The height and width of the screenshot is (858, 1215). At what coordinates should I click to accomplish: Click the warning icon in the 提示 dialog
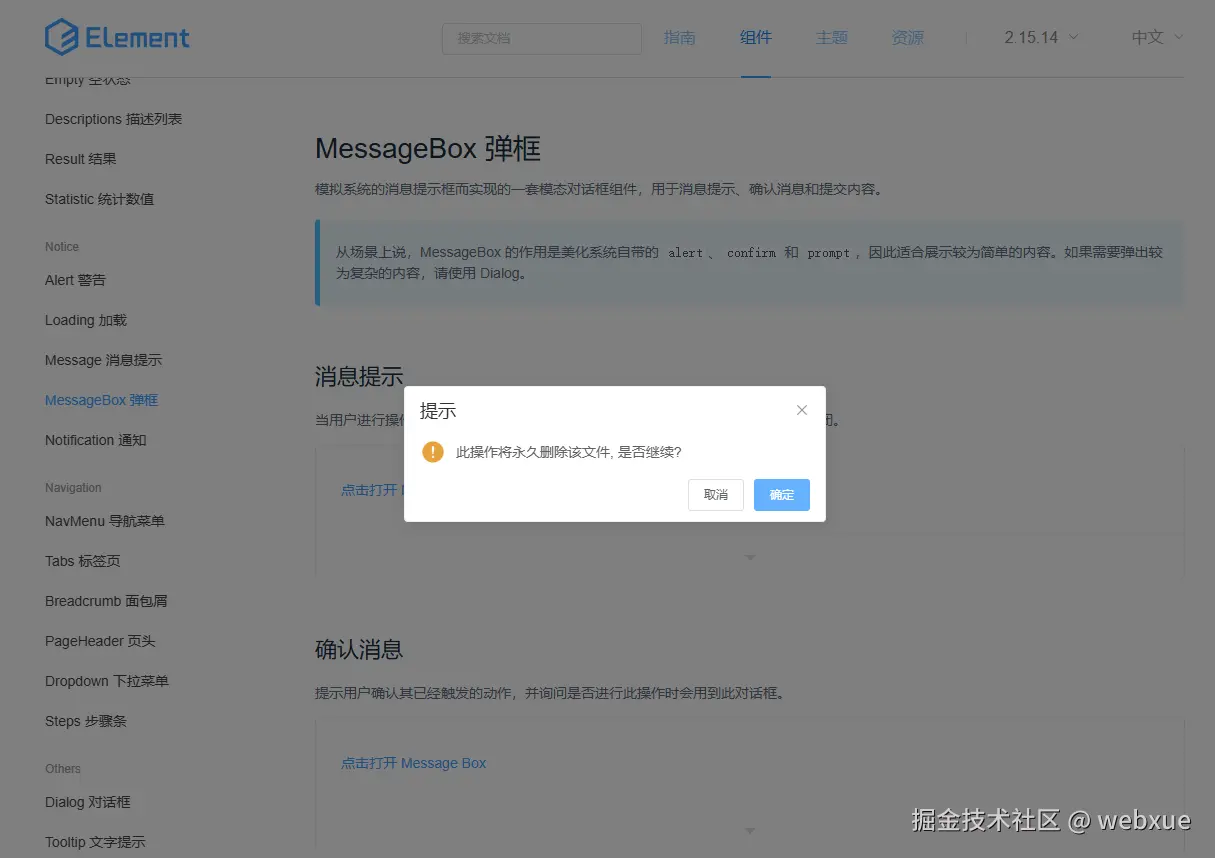click(x=432, y=452)
